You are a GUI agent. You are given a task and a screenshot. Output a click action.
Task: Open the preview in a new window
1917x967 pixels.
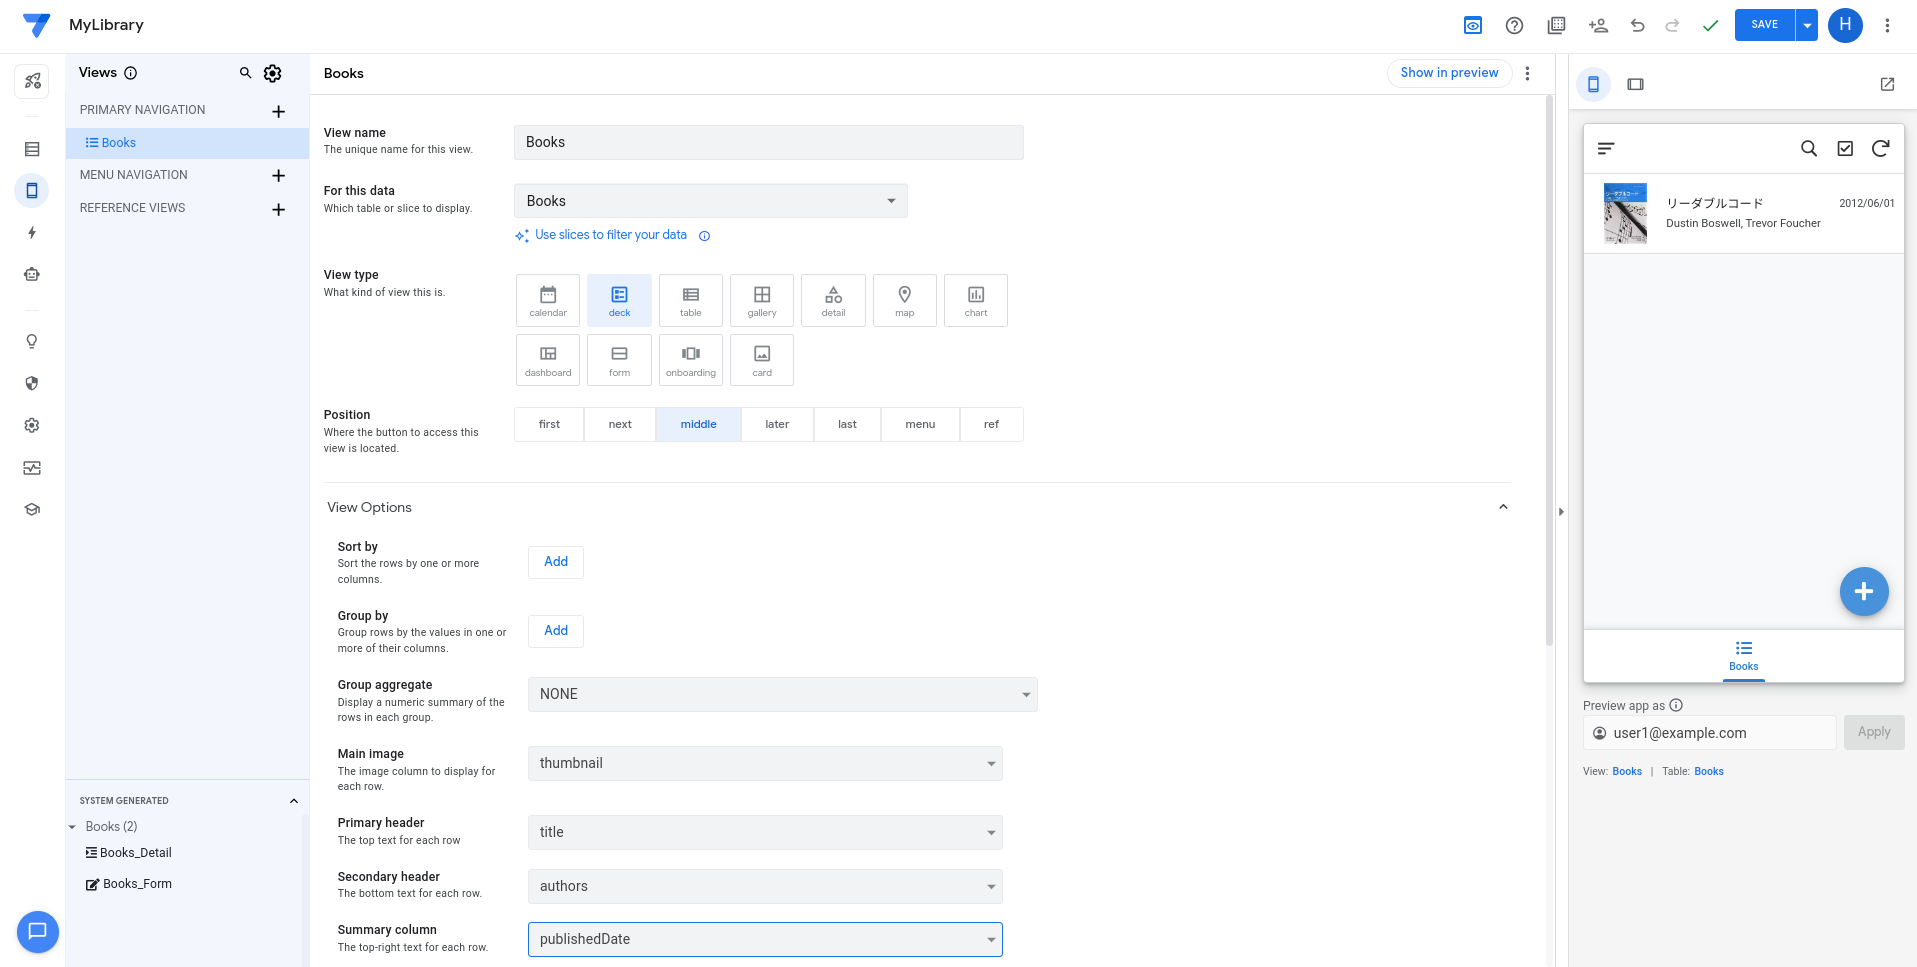1886,84
